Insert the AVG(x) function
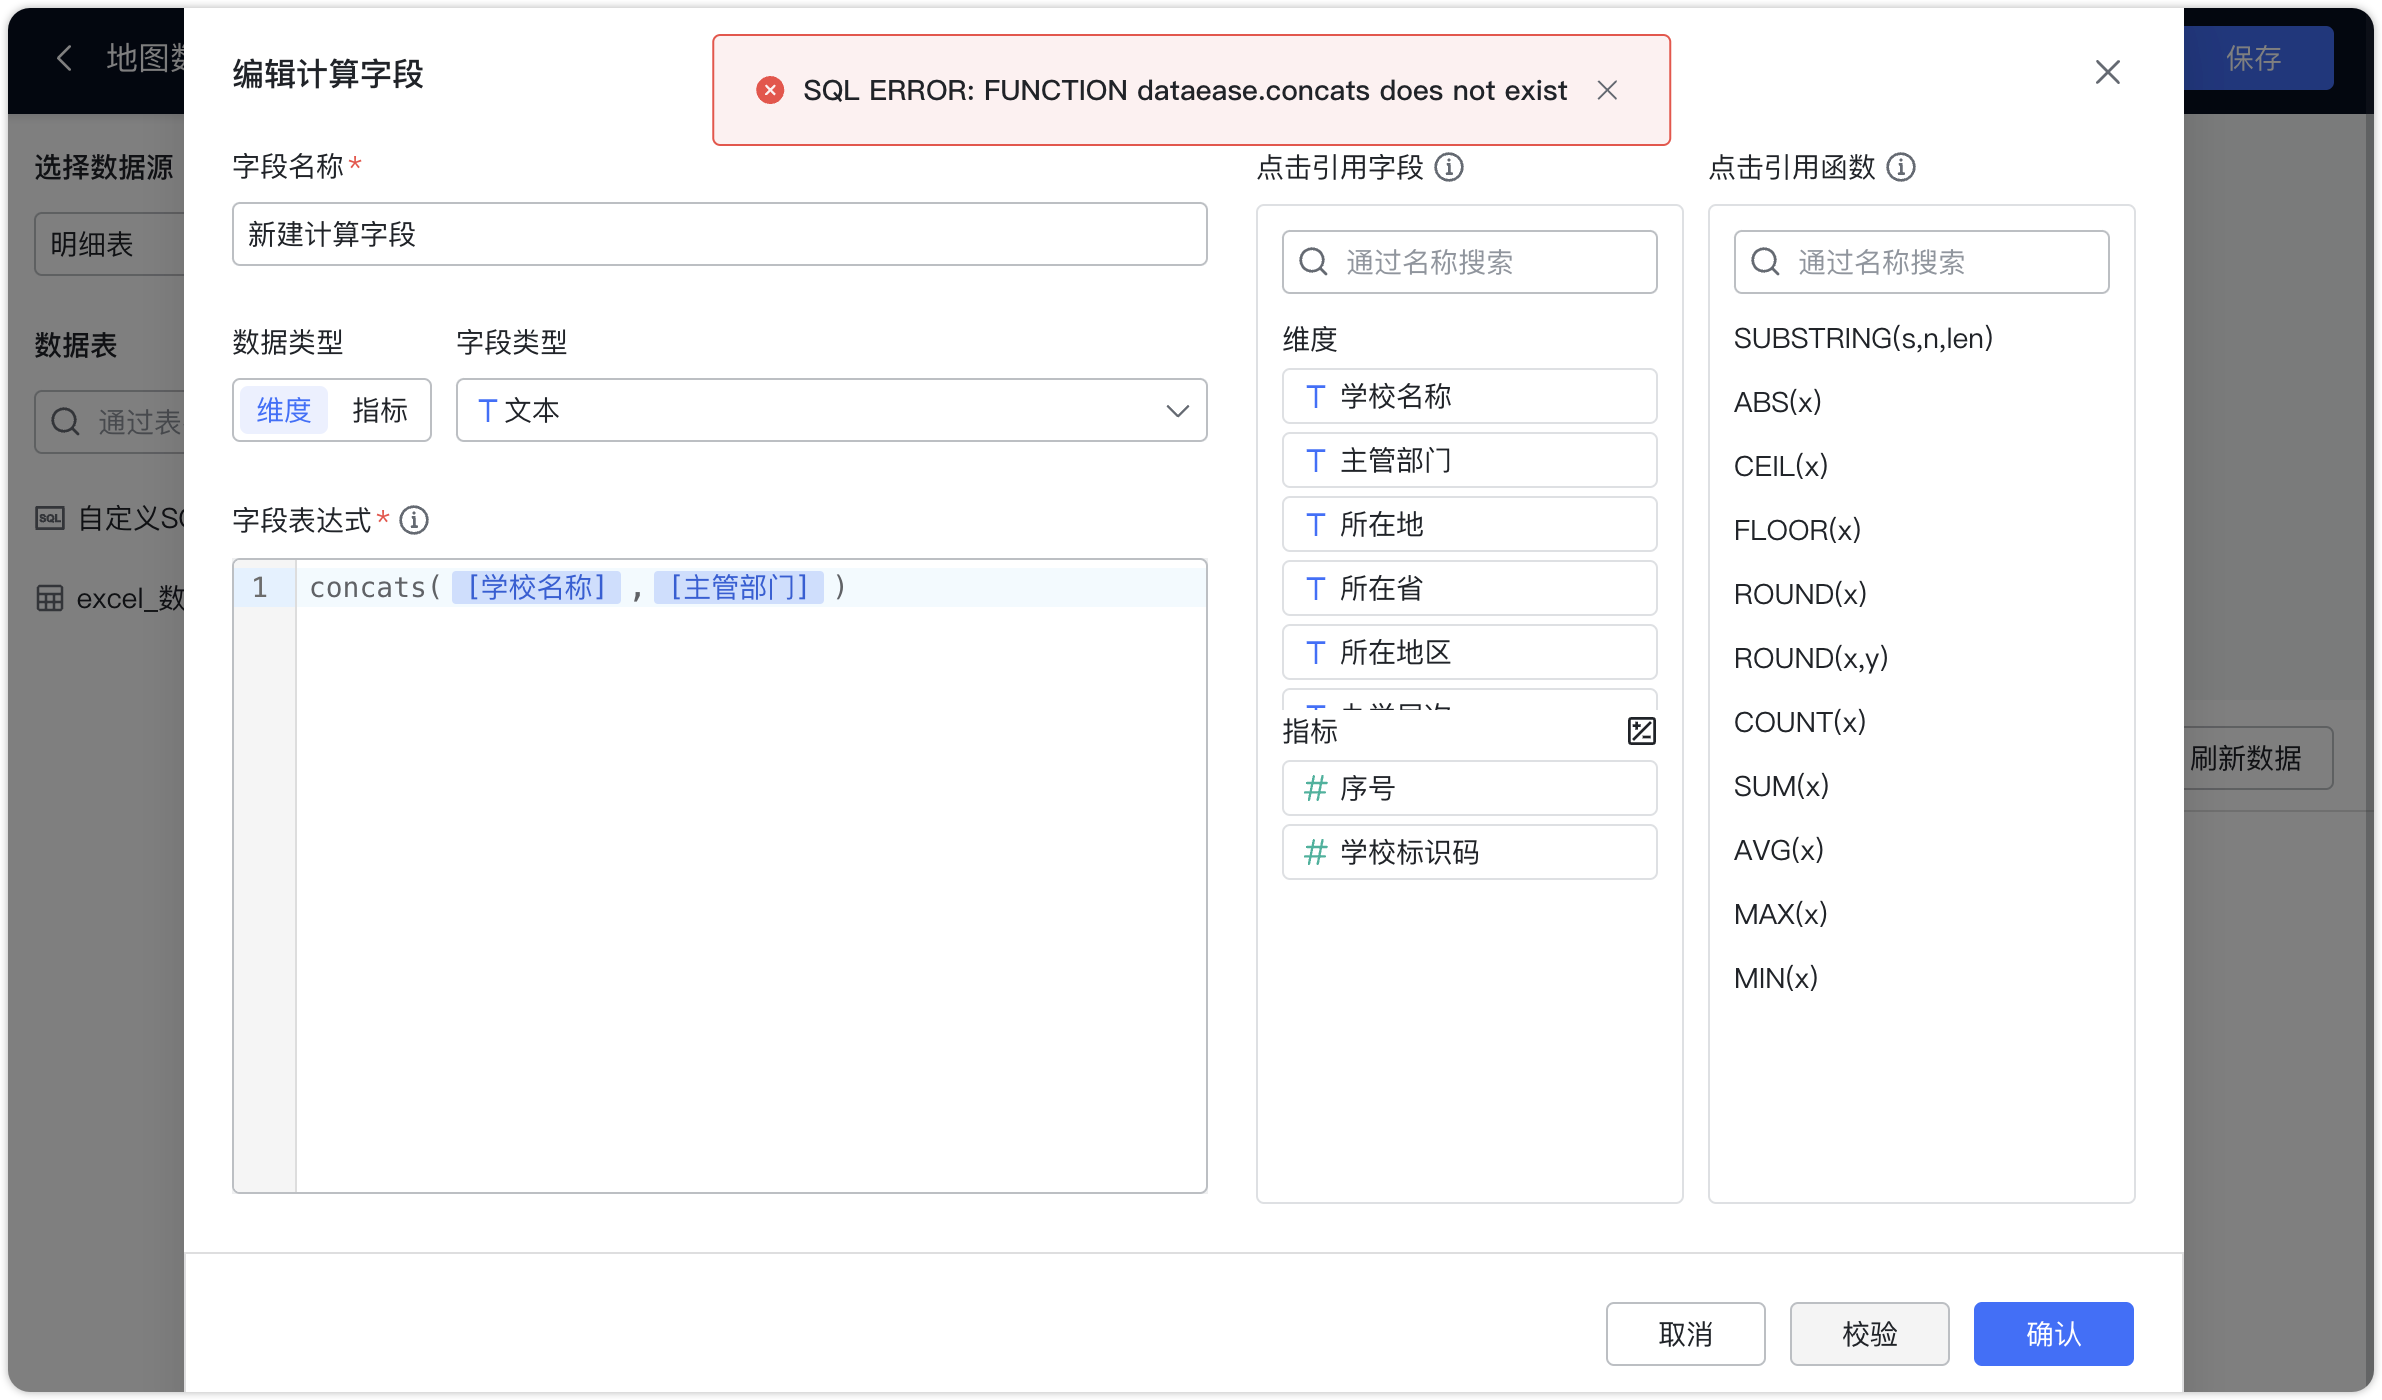The image size is (2382, 1400). (x=1778, y=850)
